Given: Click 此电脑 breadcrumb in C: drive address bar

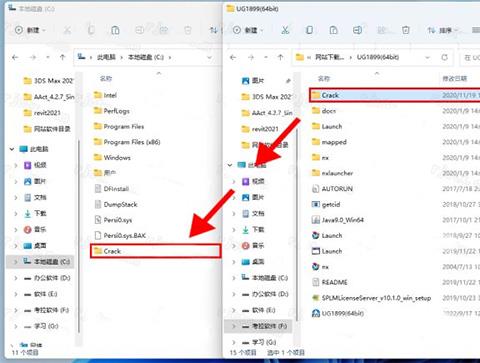Looking at the screenshot, I should [106, 57].
